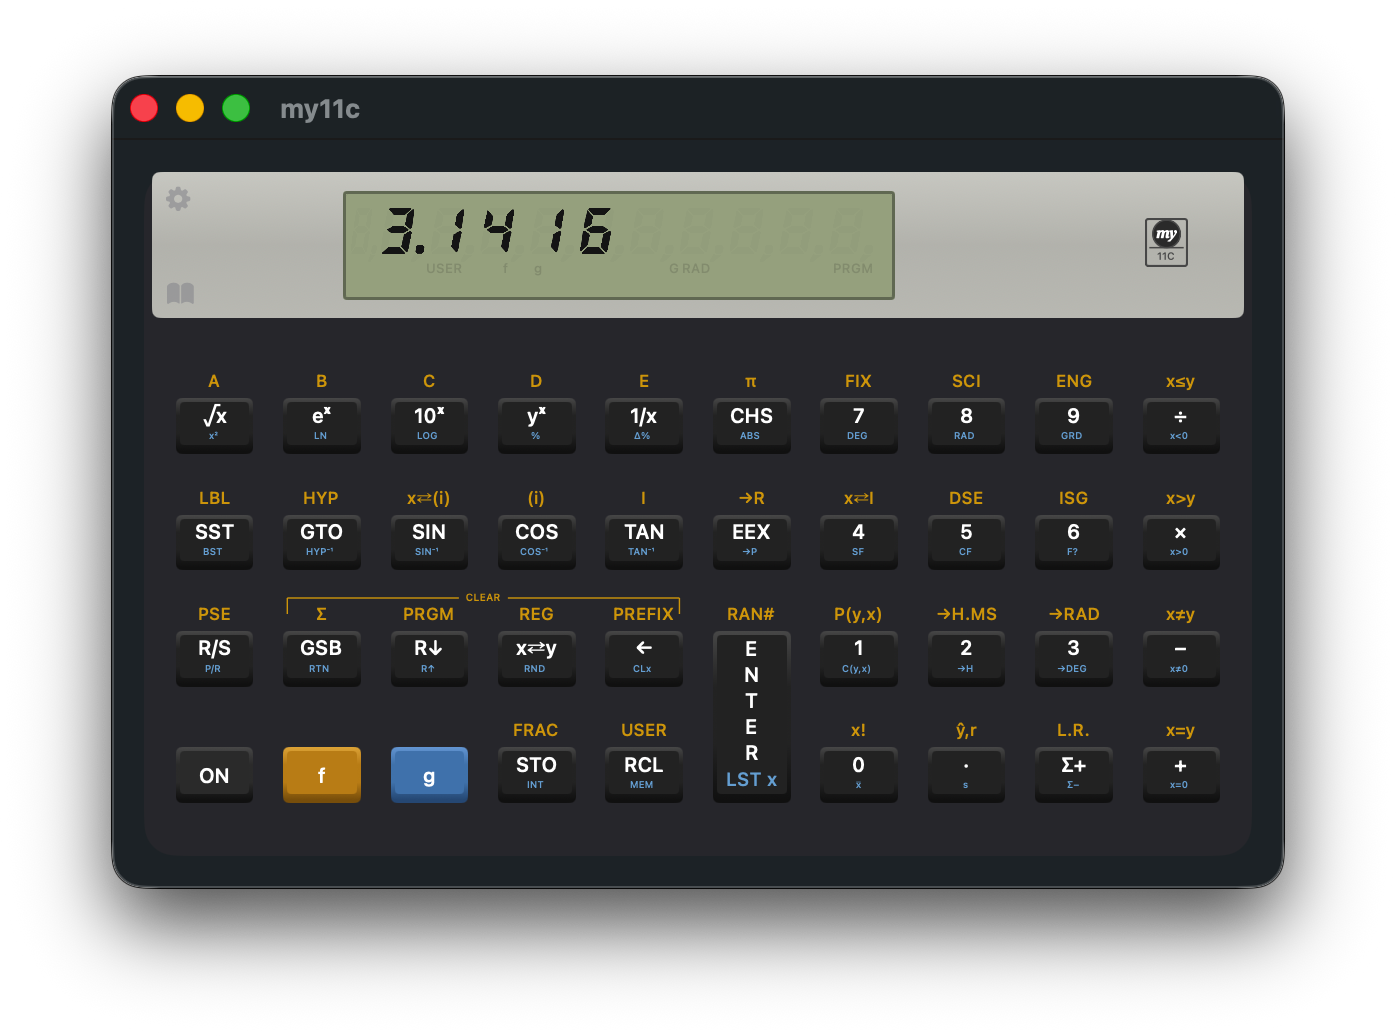Click the x⇄y swap key

tap(536, 658)
